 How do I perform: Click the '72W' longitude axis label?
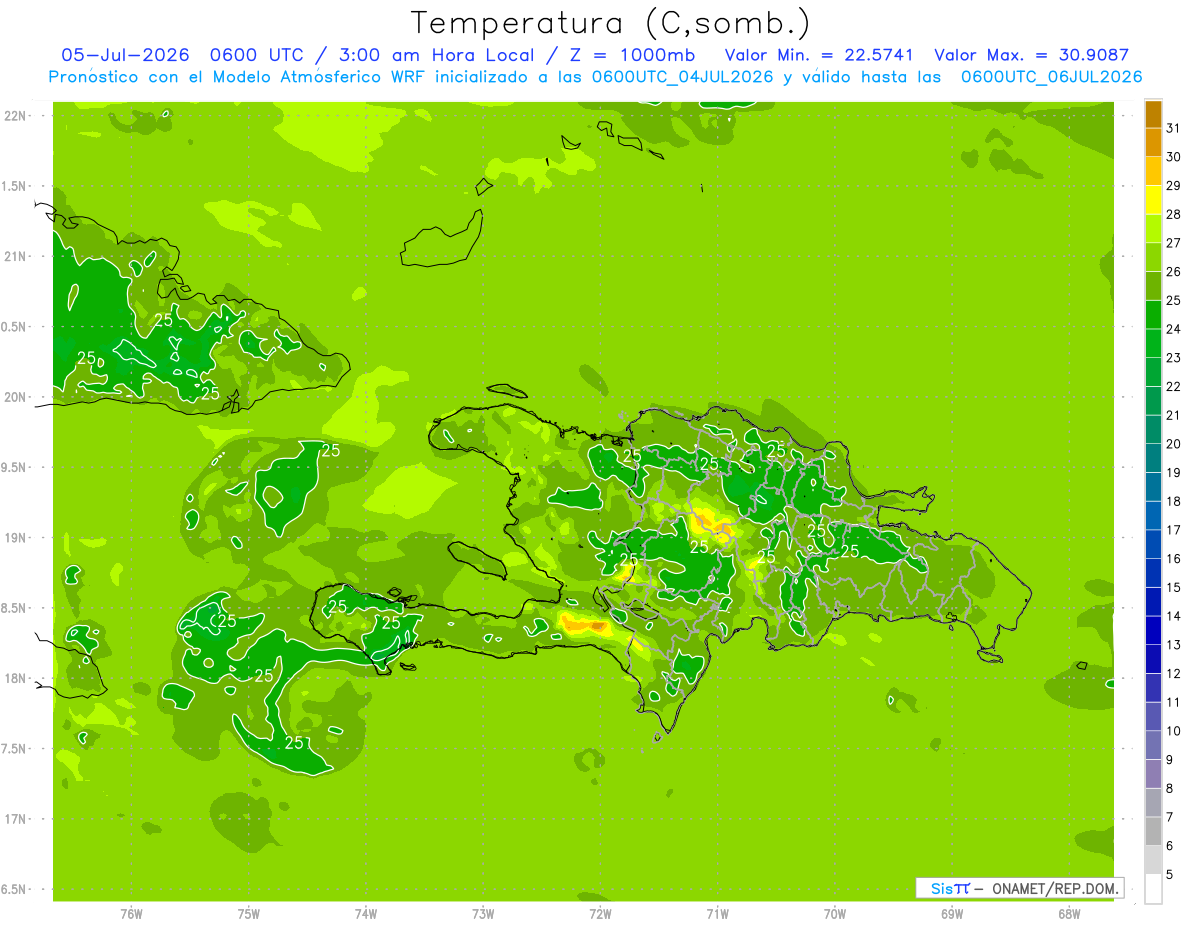click(600, 914)
